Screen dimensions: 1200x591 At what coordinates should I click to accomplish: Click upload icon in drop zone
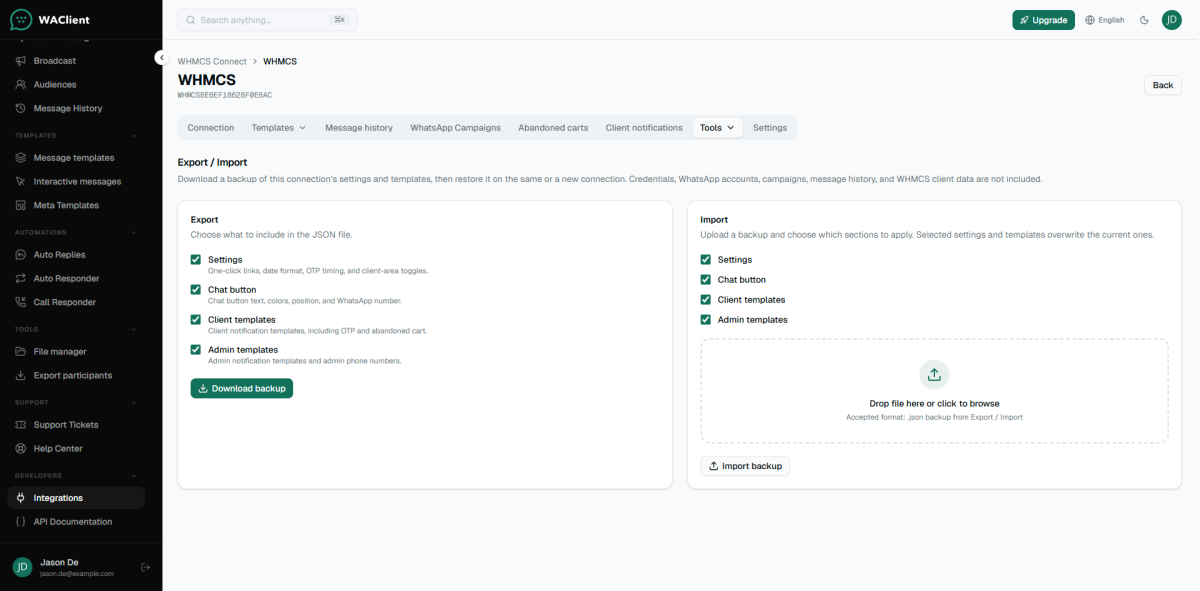tap(934, 374)
